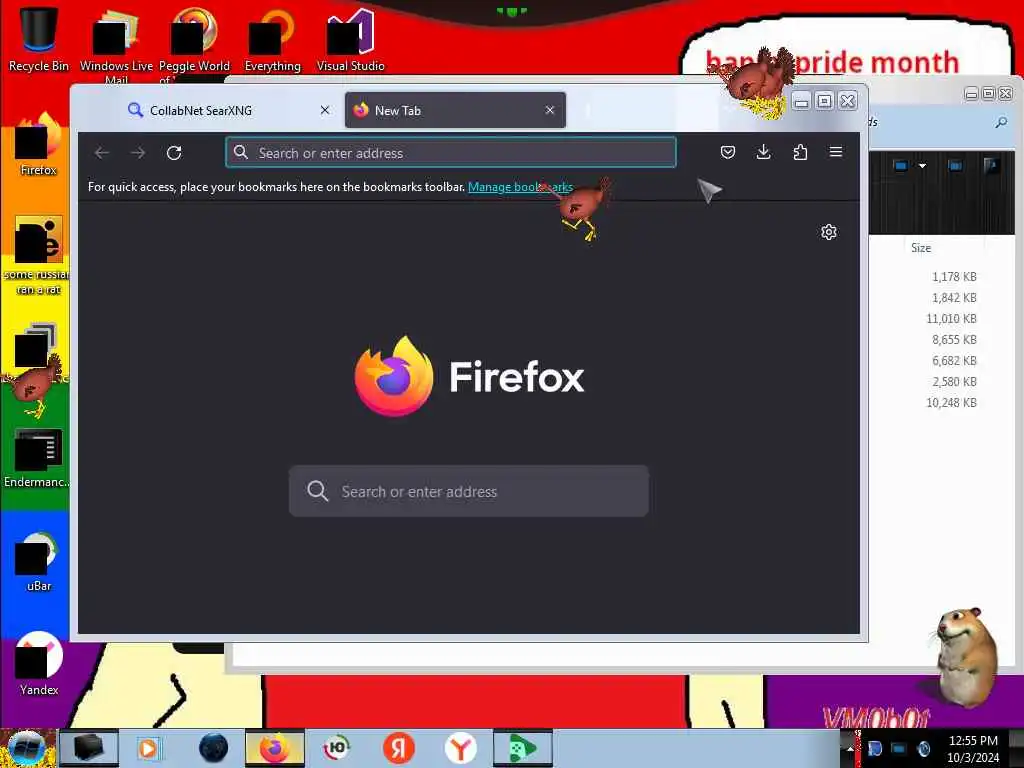Image resolution: width=1024 pixels, height=768 pixels.
Task: Open the Peggle World desktop shortcut
Action: coord(194,44)
